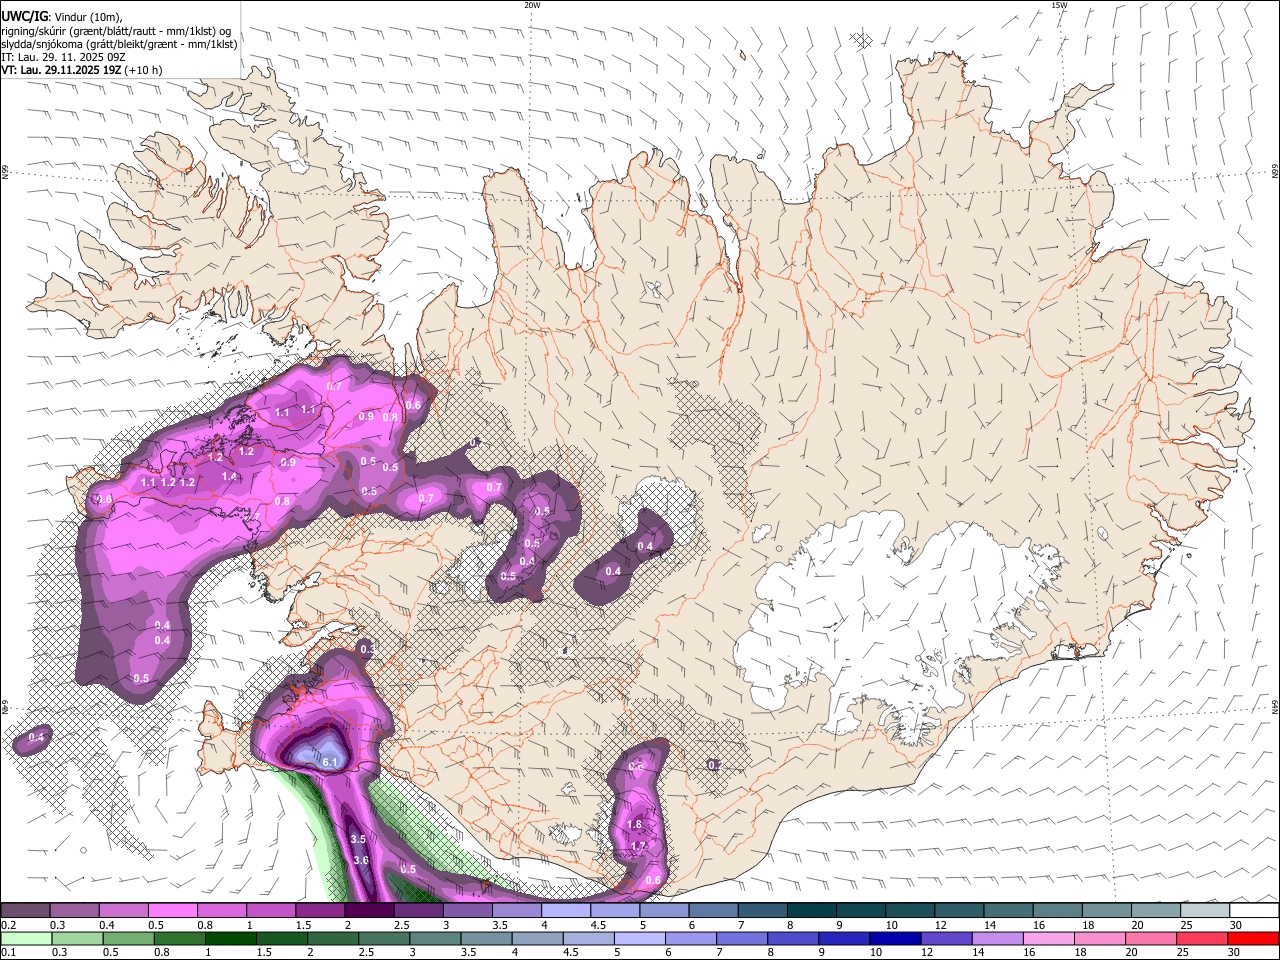Pick the dark plum 0.2–0.3 swatch in snow scale

(x=25, y=911)
